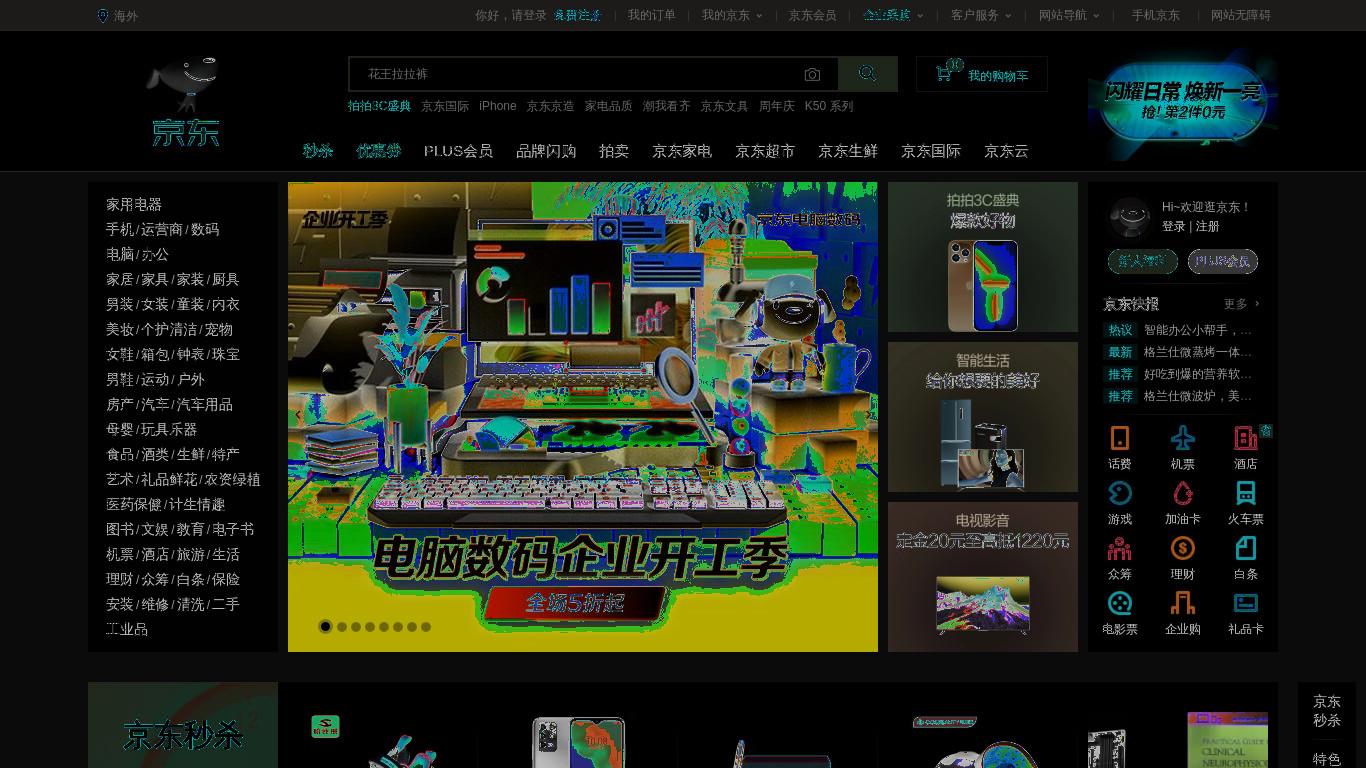Click the shopping cart icon

[x=944, y=74]
